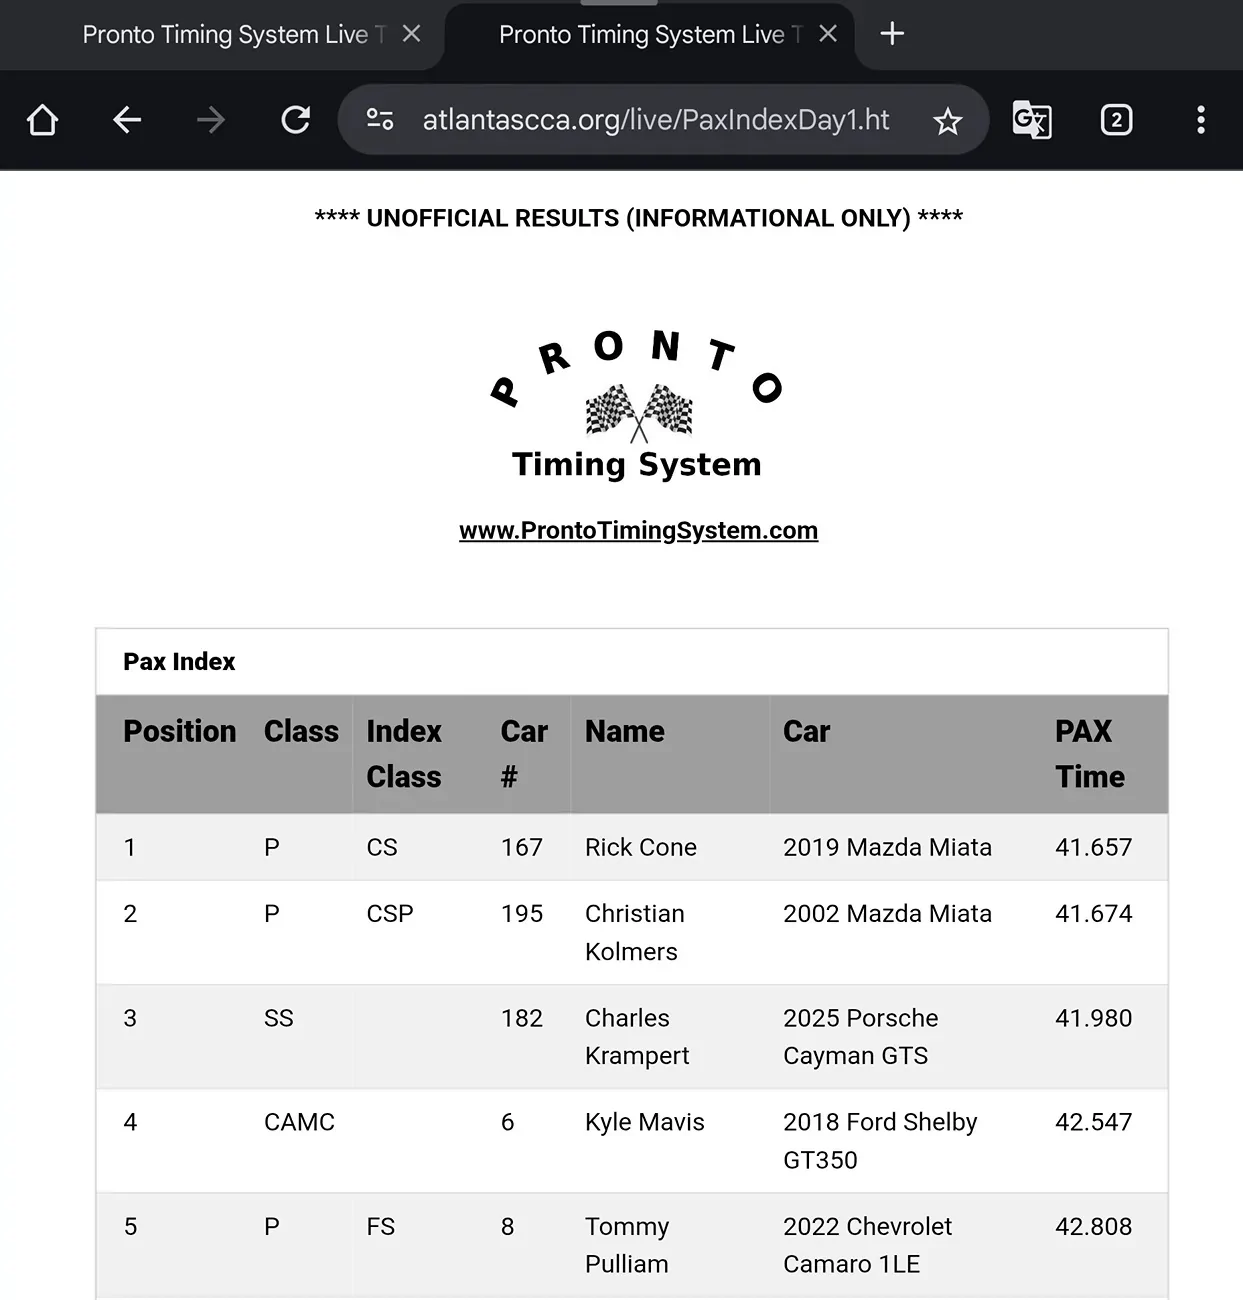Screen dimensions: 1243x1300
Task: Open the www.ProntoTimingSystem.com link
Action: click(638, 530)
